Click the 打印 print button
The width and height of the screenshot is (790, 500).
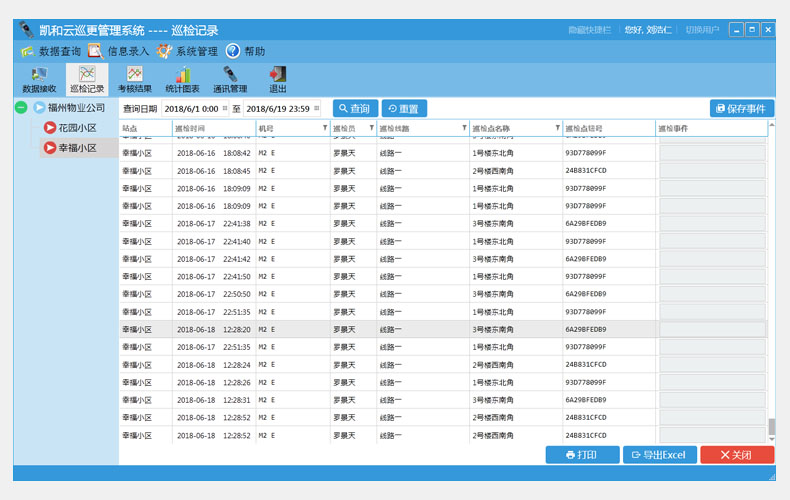pos(582,455)
